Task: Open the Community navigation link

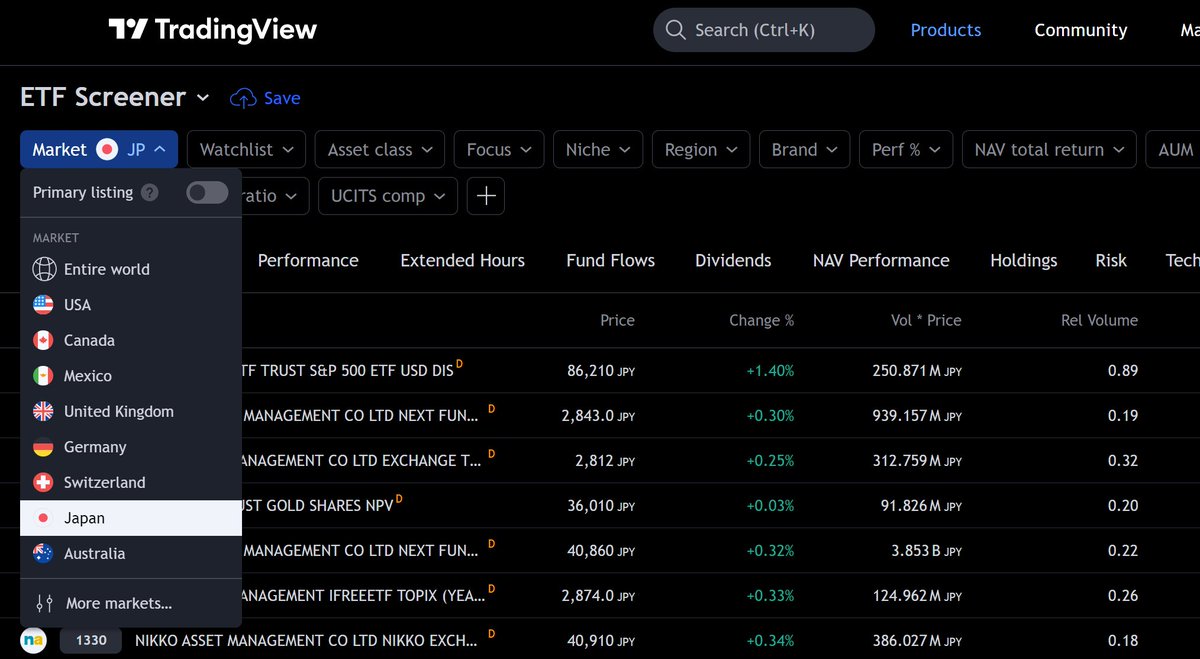Action: point(1080,30)
